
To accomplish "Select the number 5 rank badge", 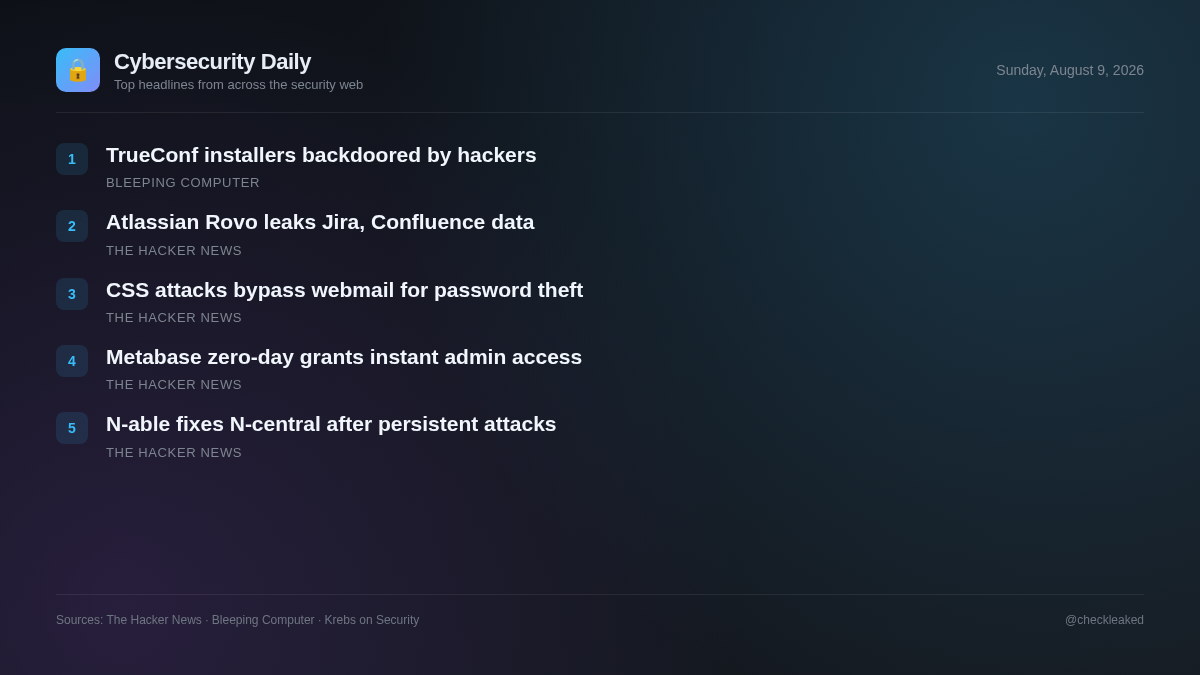I will coord(72,428).
